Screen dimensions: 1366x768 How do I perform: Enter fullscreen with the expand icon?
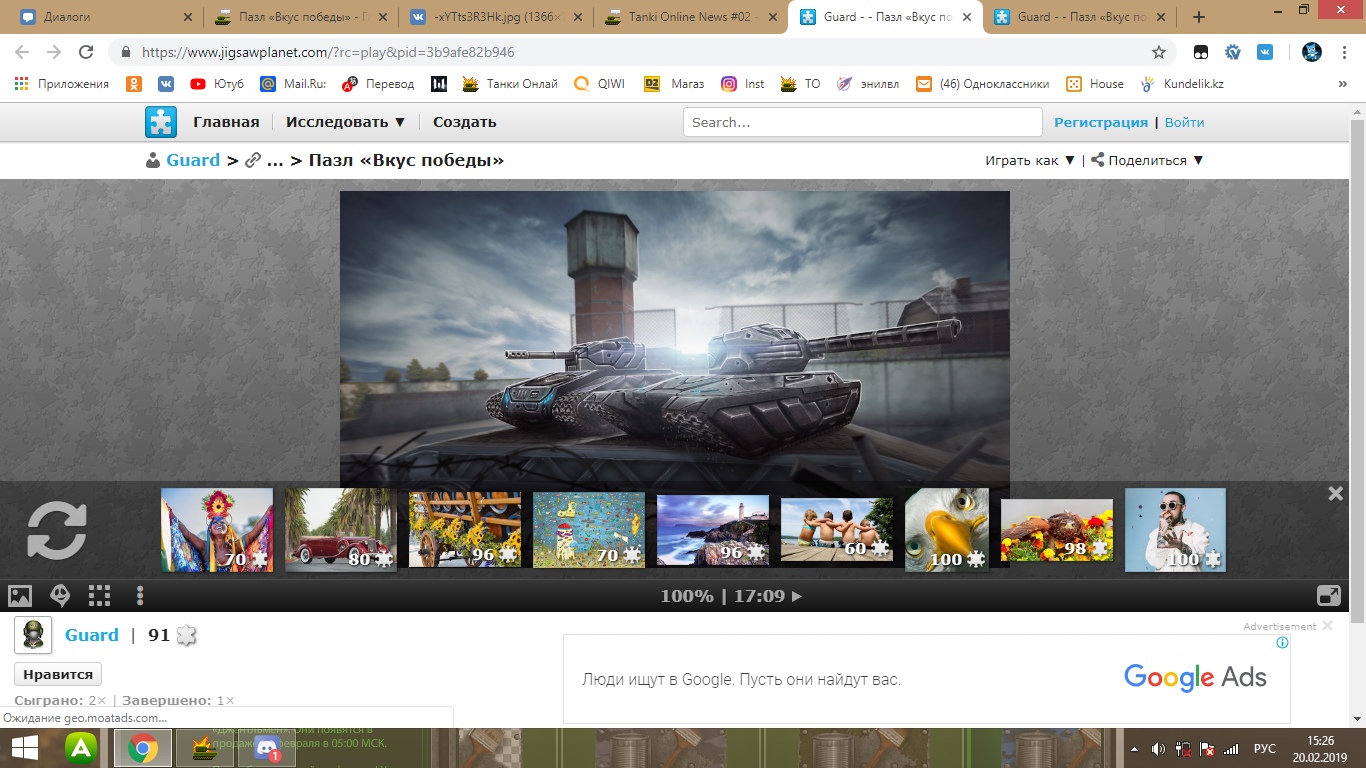click(1329, 595)
